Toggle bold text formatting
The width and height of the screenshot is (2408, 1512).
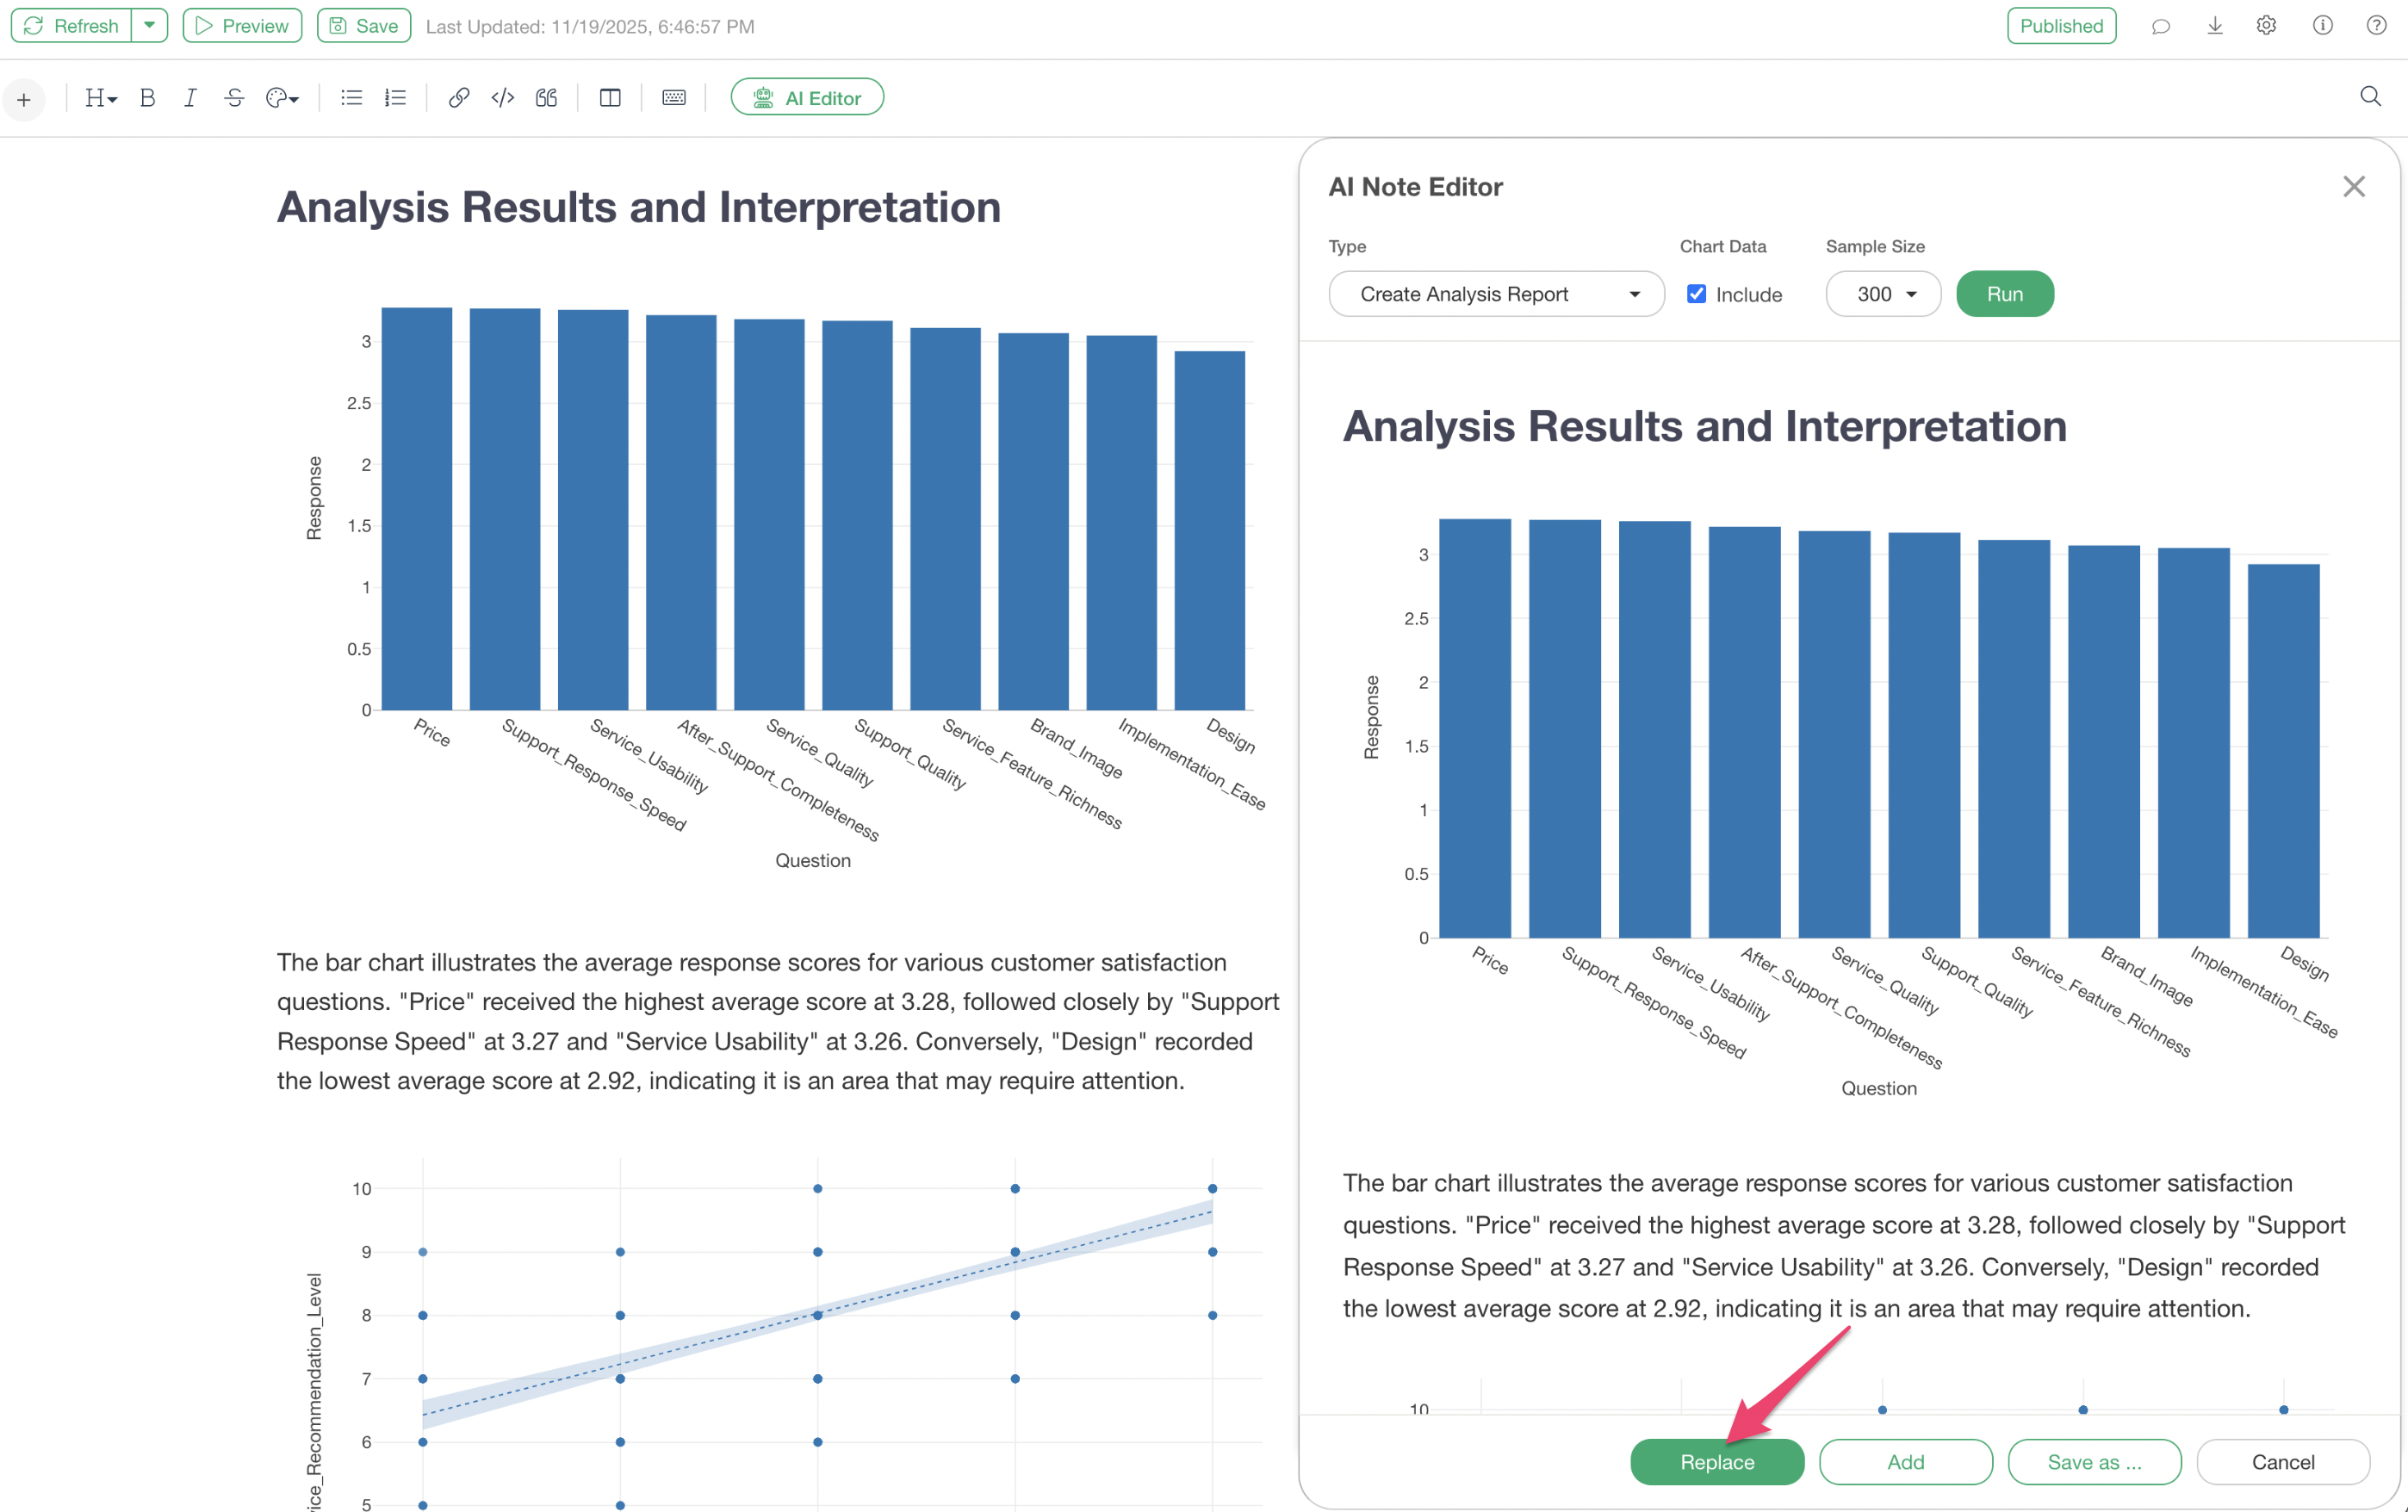(x=147, y=98)
